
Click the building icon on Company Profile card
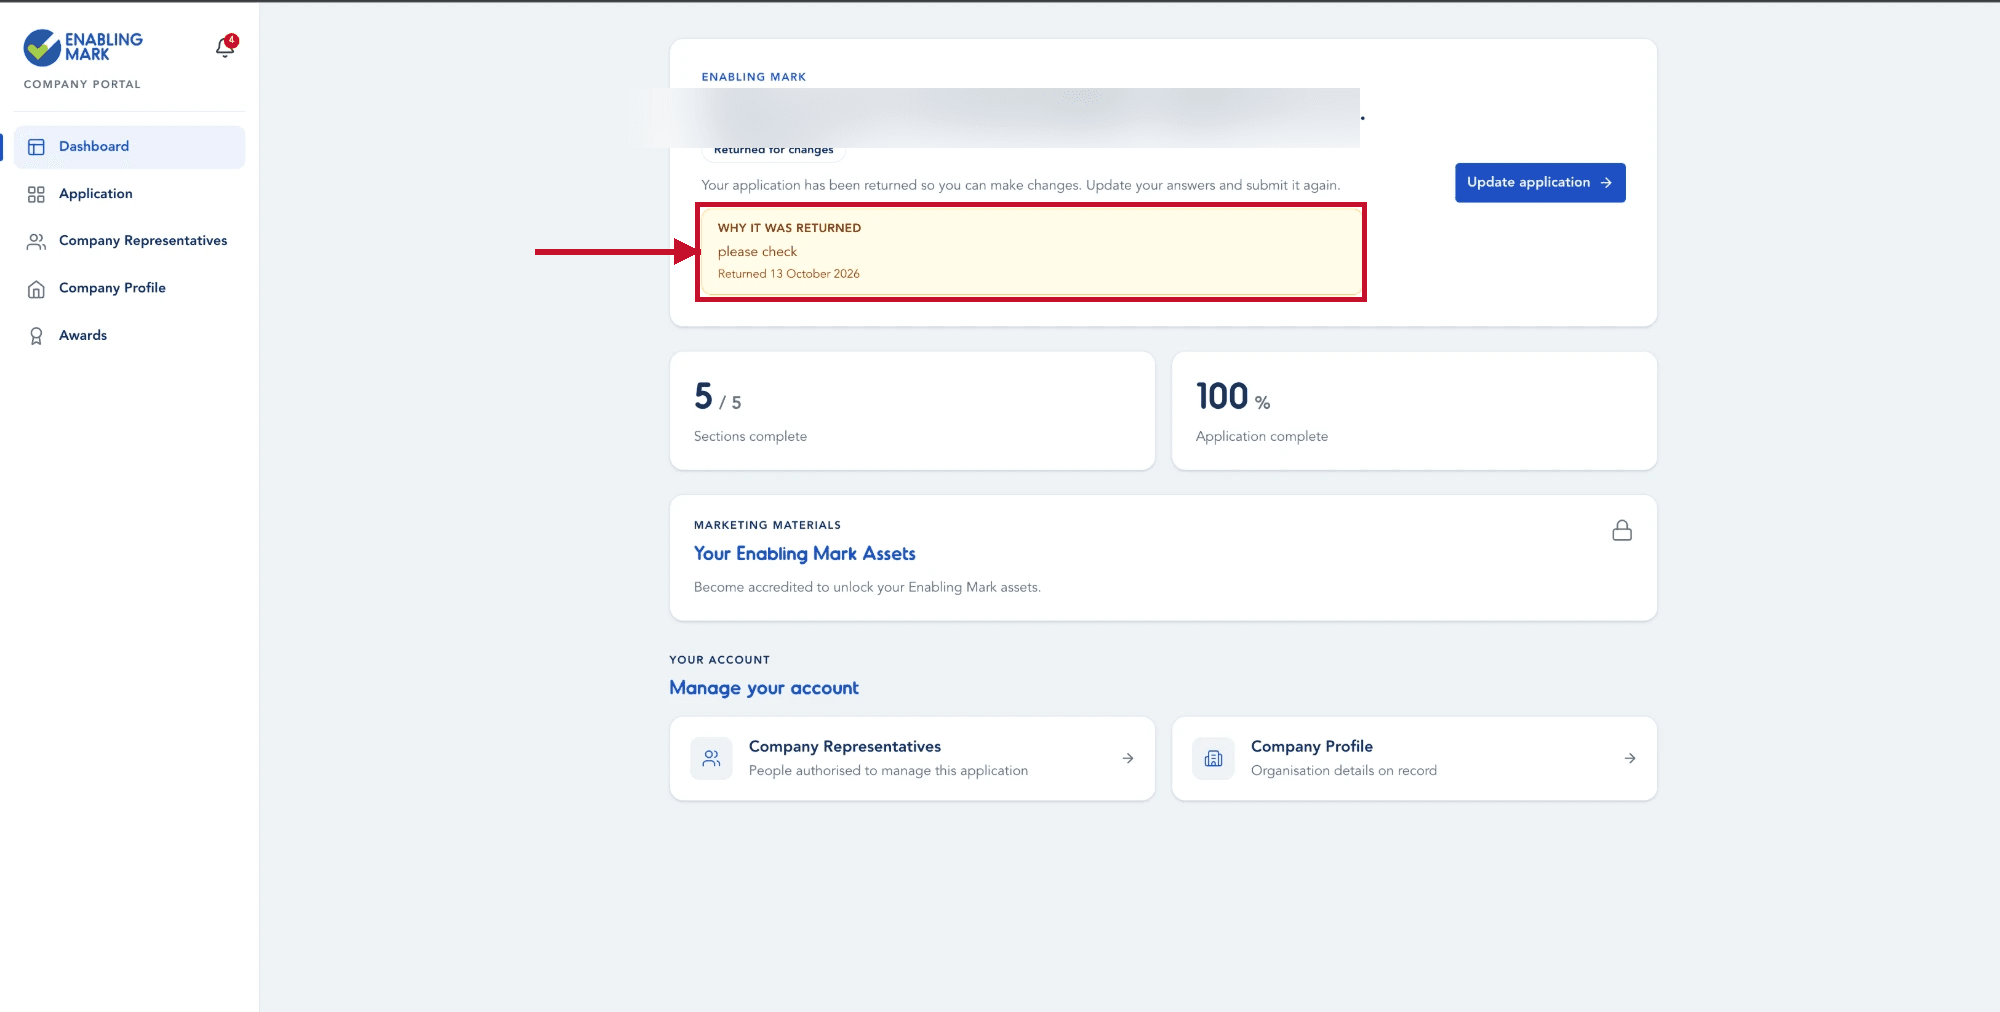(x=1213, y=758)
